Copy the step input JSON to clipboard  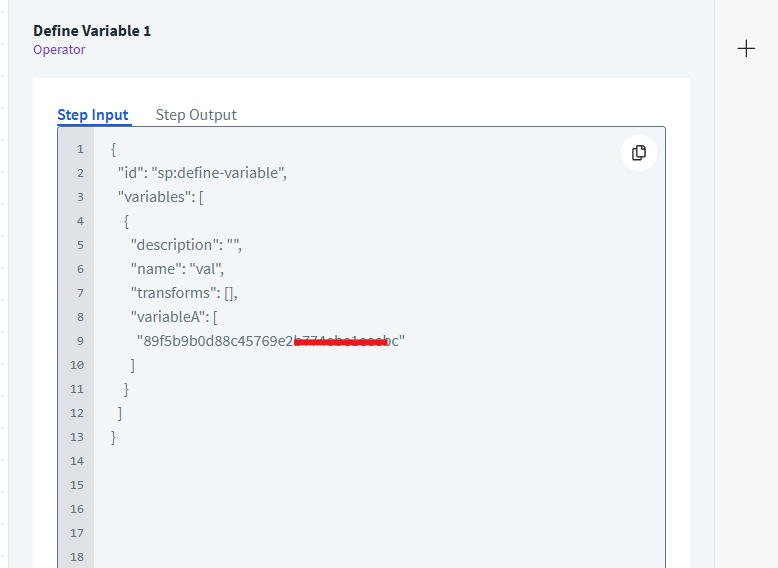point(639,153)
